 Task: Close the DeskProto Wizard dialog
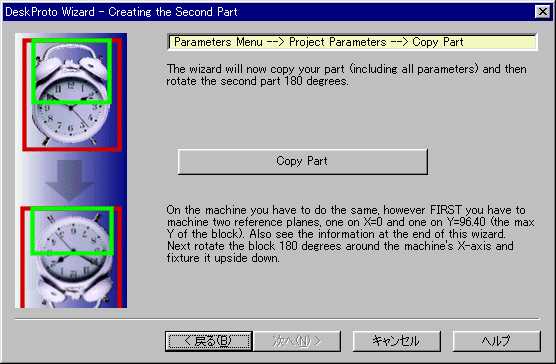(543, 12)
